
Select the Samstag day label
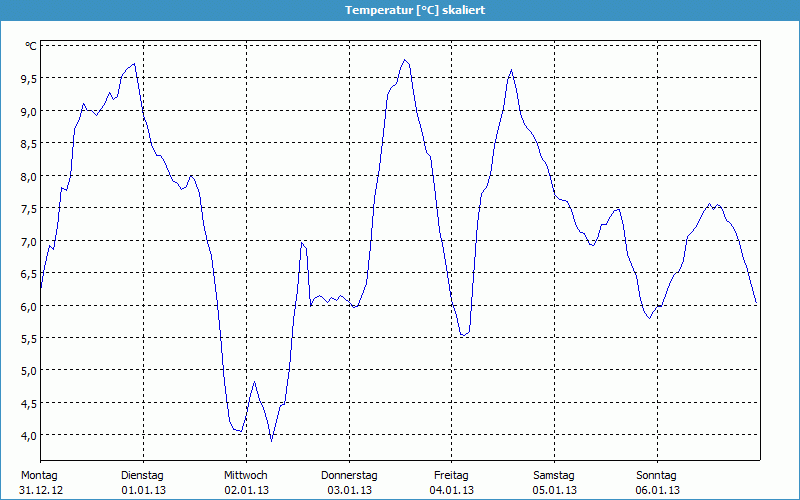click(x=554, y=475)
